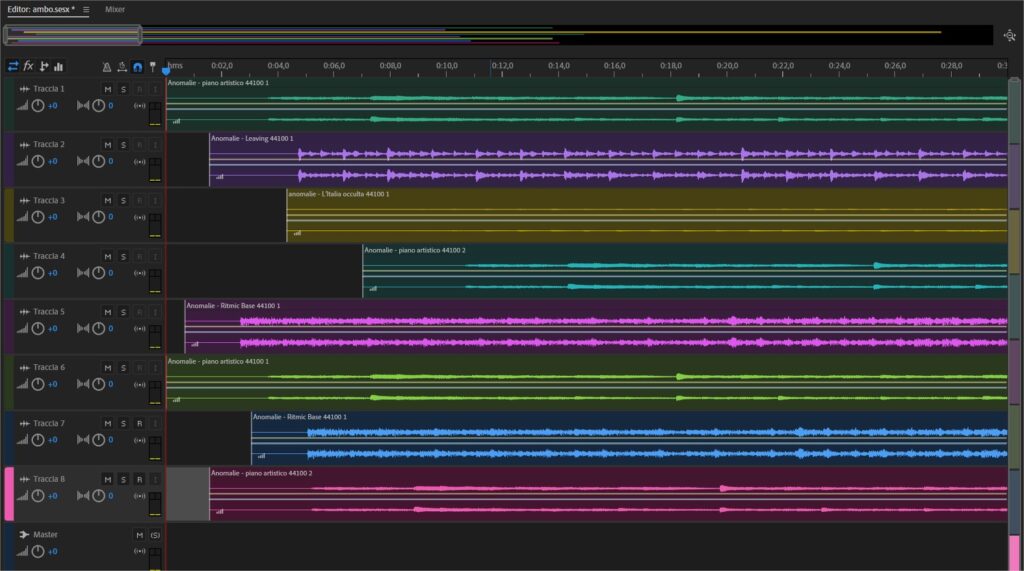Select Traccia 5 track name
1024x571 pixels.
(x=49, y=312)
